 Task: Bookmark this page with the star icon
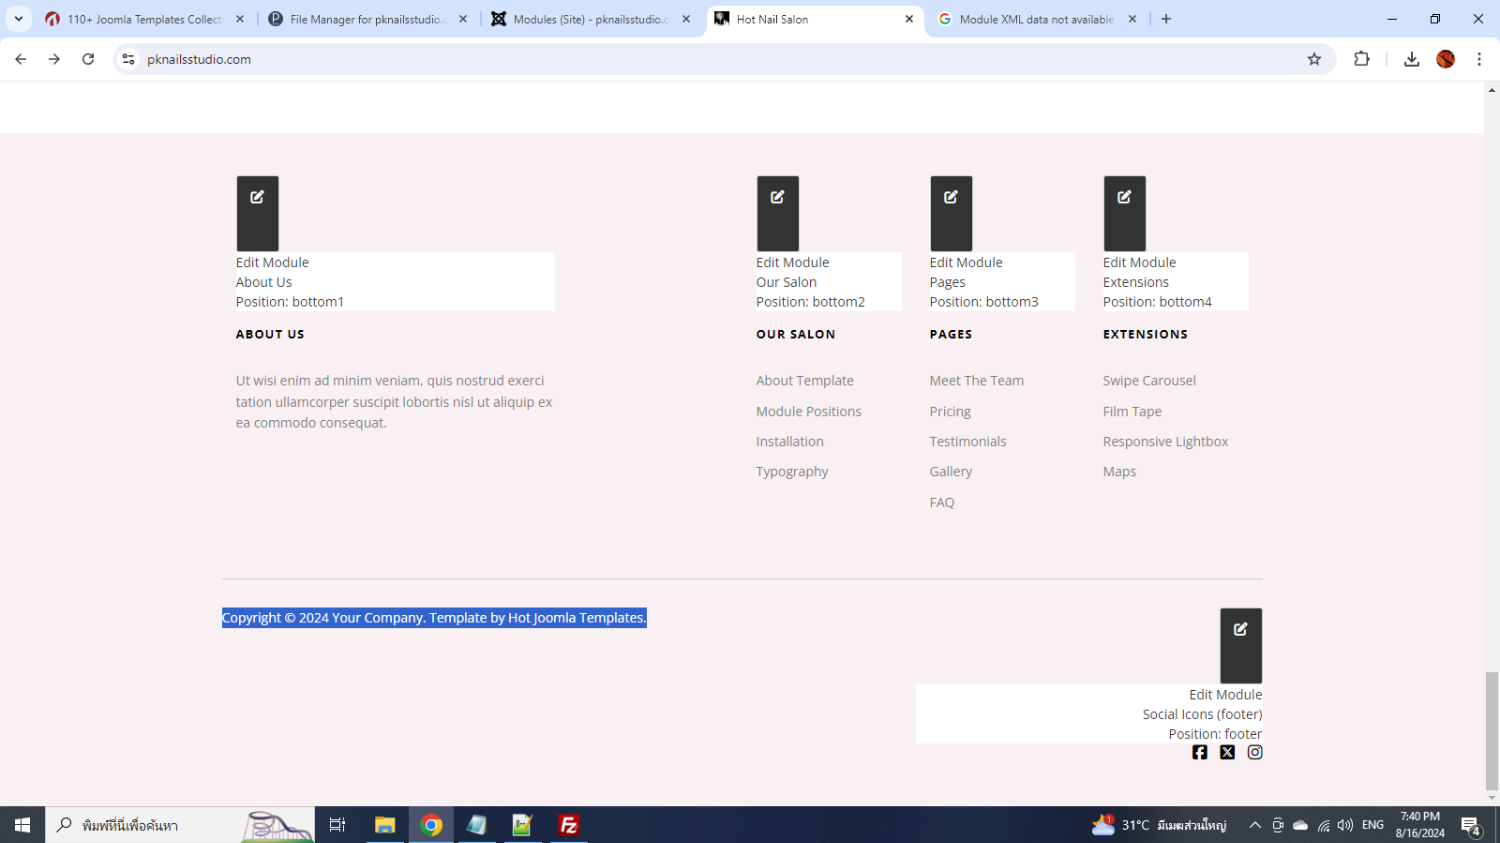[1314, 59]
